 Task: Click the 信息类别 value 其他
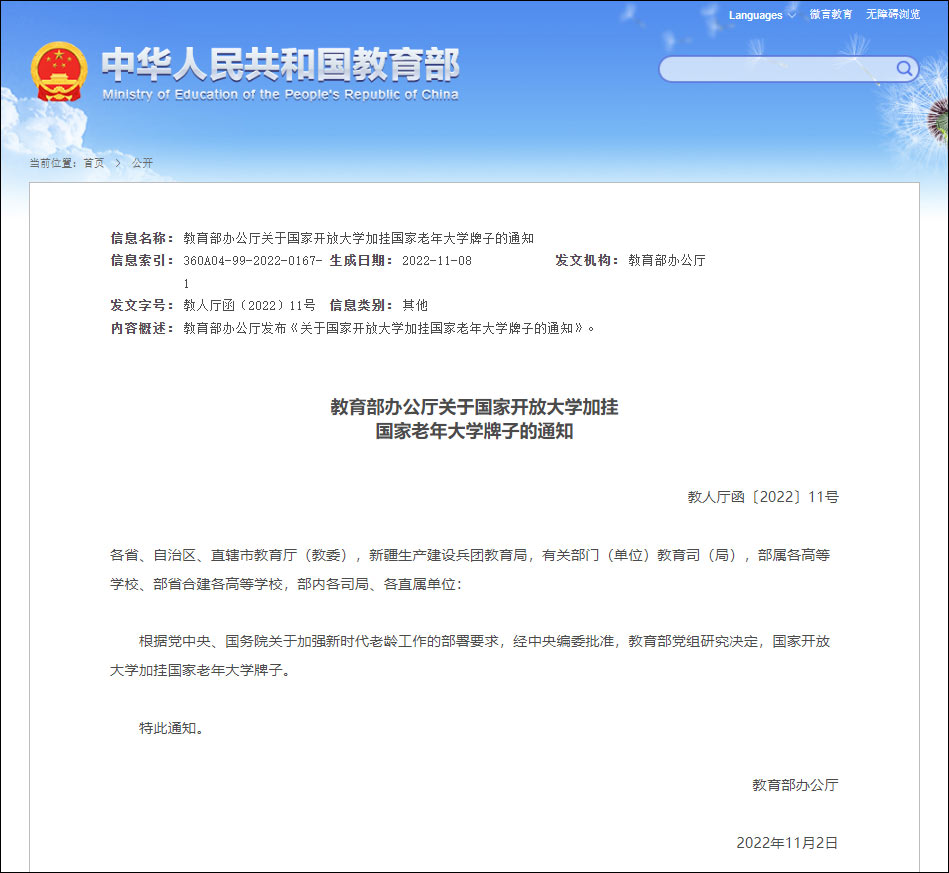pyautogui.click(x=415, y=305)
